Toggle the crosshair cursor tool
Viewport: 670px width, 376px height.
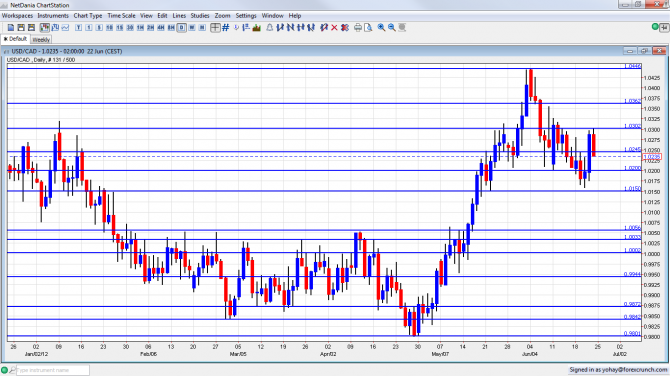click(215, 27)
